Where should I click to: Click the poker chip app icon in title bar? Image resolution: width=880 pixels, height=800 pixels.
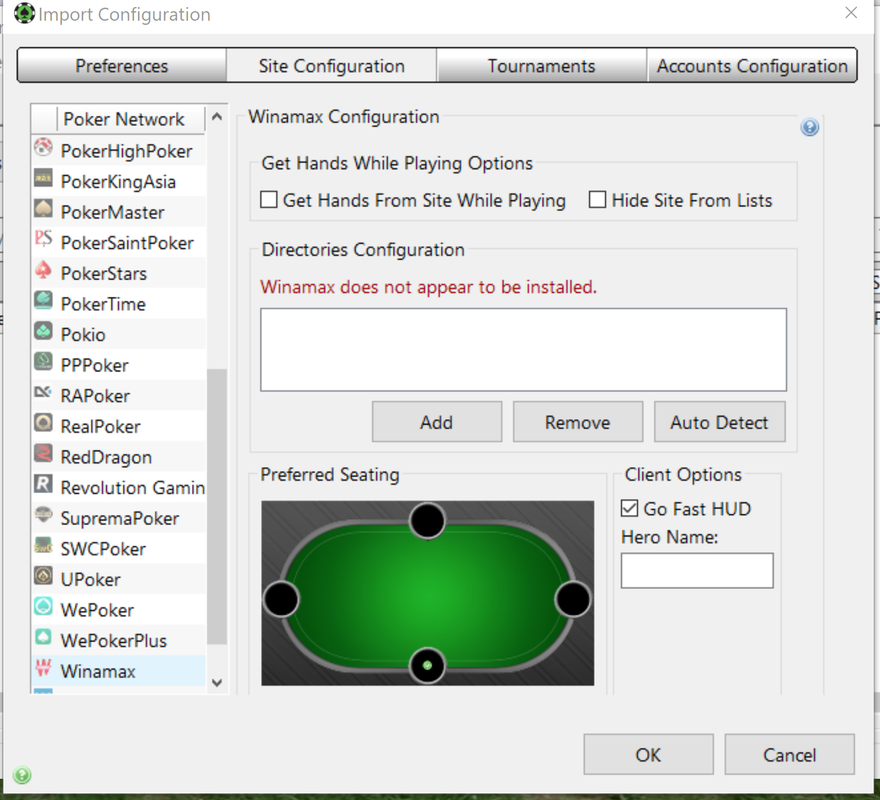click(x=24, y=13)
